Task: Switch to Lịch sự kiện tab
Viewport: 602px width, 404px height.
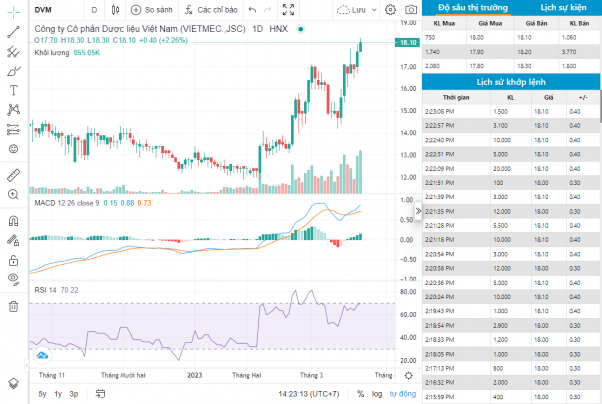Action: 563,7
